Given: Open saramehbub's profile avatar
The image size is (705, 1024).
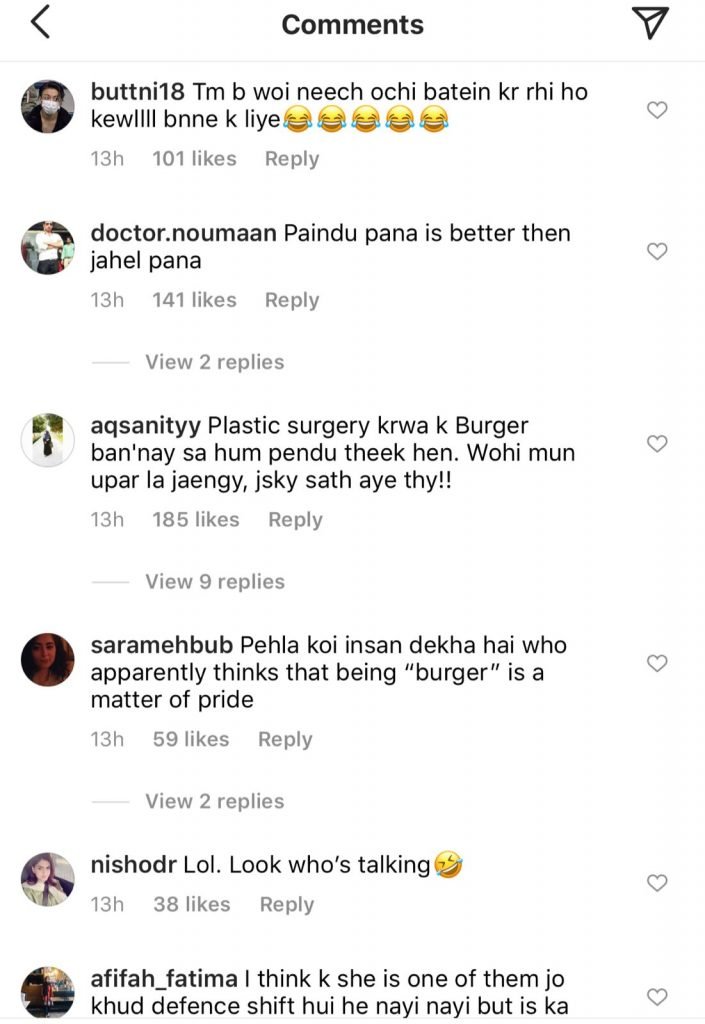Looking at the screenshot, I should 48,659.
